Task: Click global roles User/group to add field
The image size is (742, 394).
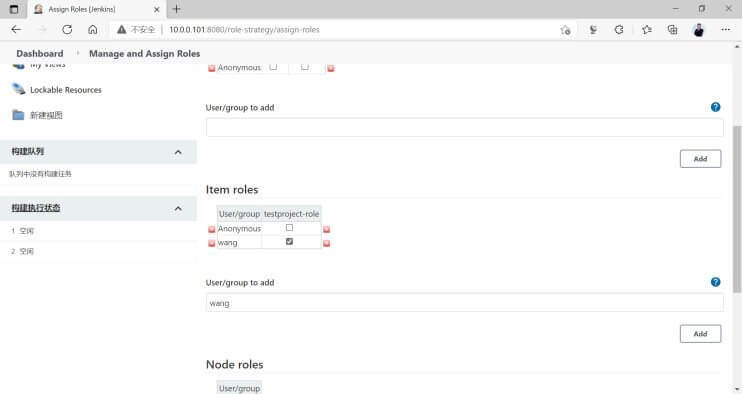Action: 464,128
